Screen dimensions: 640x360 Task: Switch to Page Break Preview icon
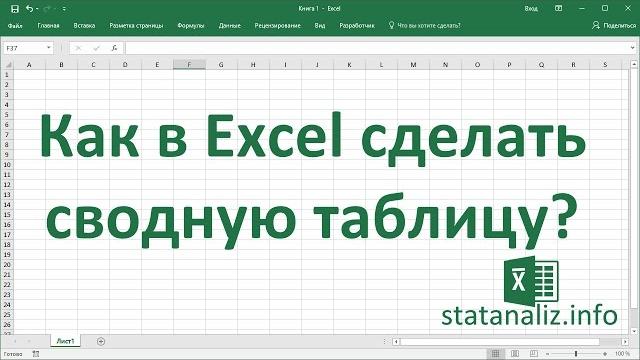(533, 354)
